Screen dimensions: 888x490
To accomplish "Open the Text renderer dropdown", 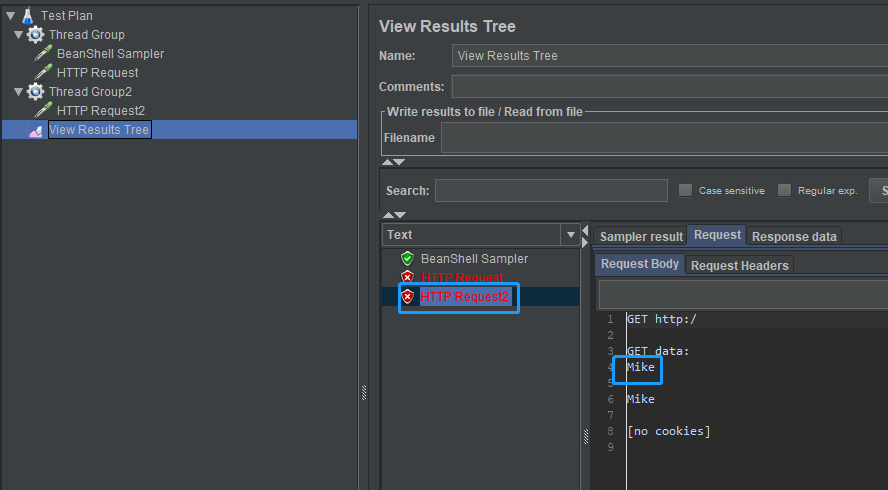I will (x=570, y=235).
